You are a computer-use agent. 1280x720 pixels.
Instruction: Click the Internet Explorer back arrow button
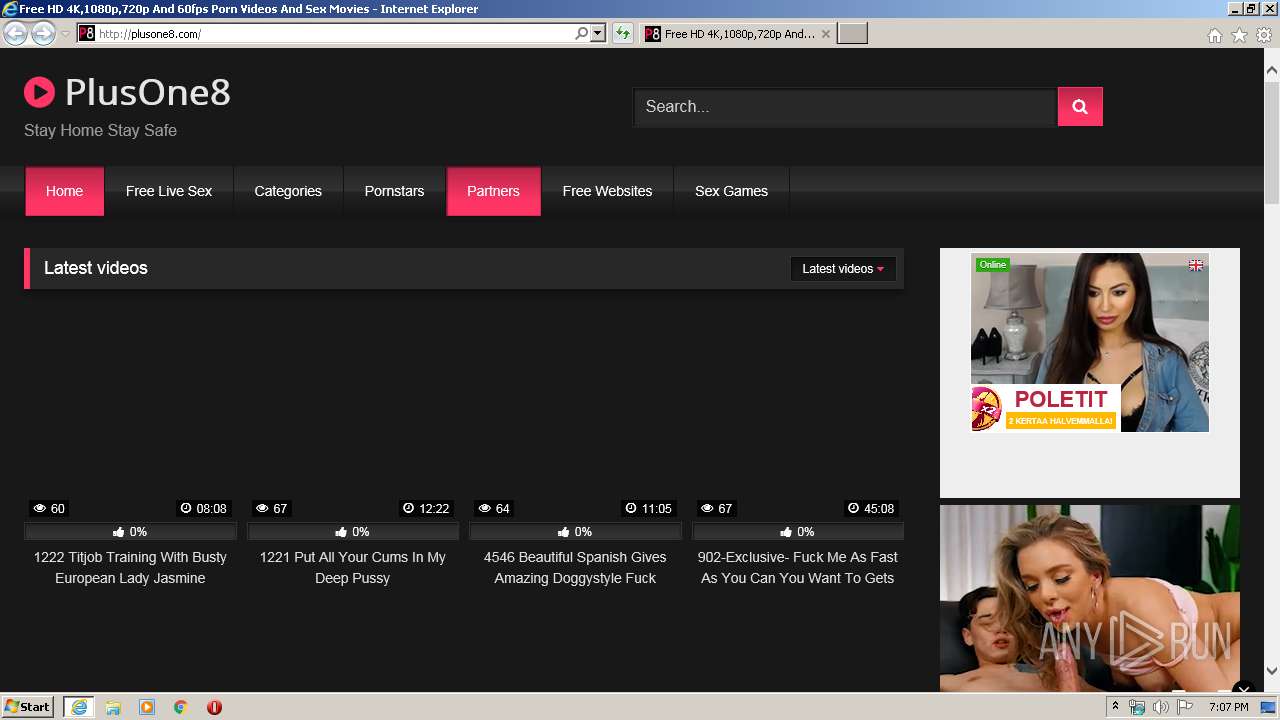point(15,33)
